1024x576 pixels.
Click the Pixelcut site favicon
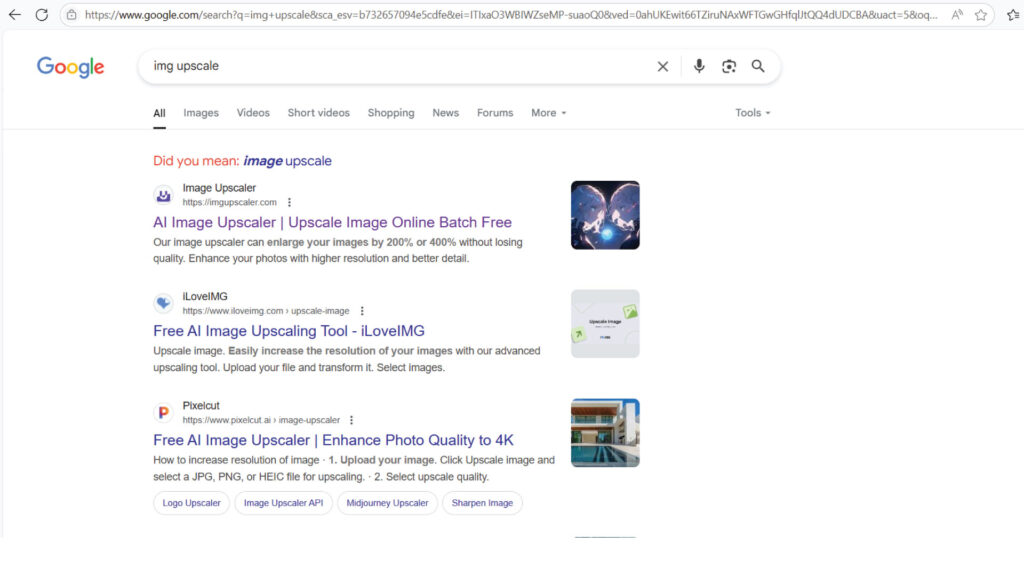click(x=163, y=412)
